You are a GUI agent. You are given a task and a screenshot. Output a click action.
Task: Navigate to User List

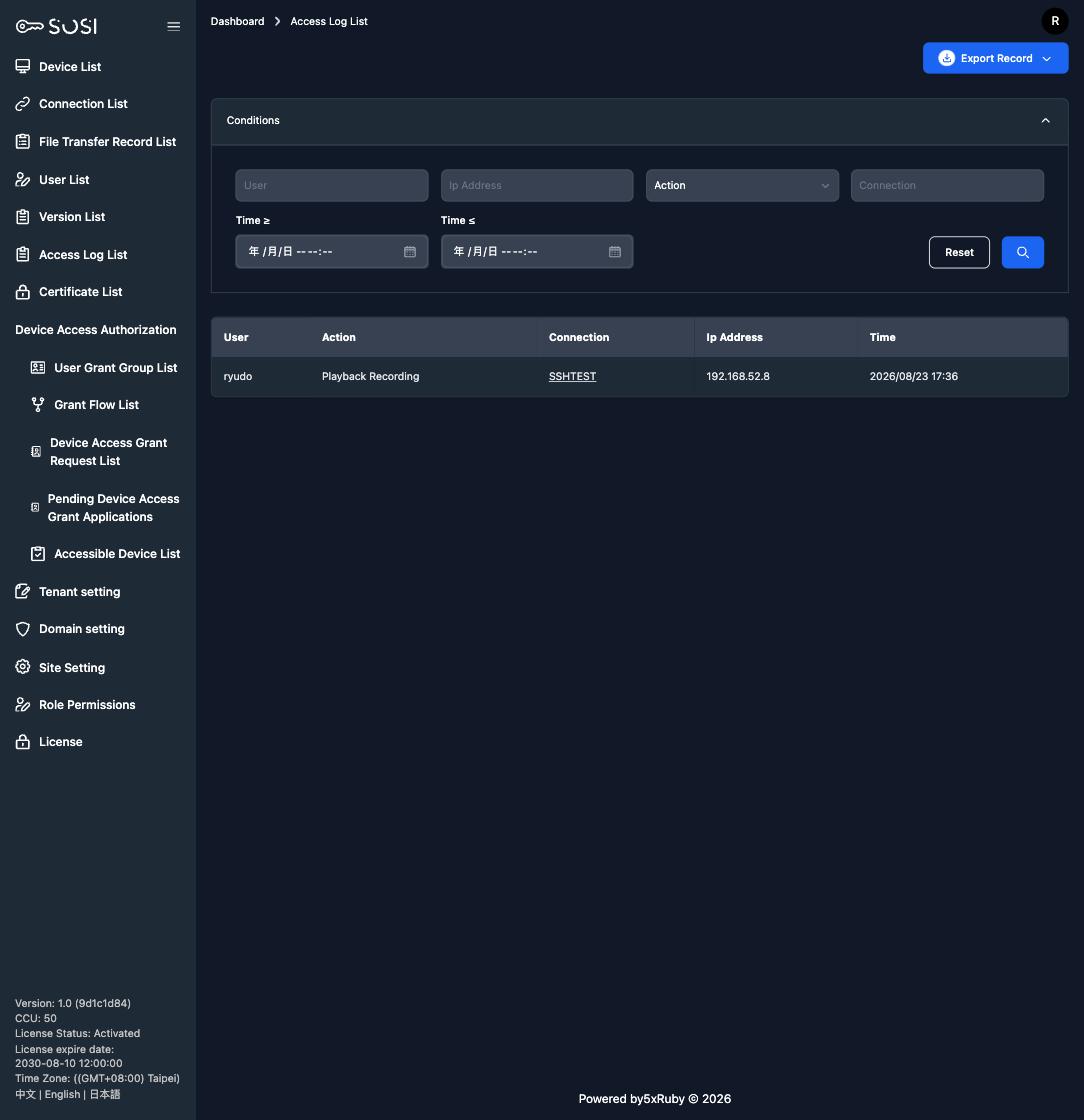pyautogui.click(x=64, y=179)
